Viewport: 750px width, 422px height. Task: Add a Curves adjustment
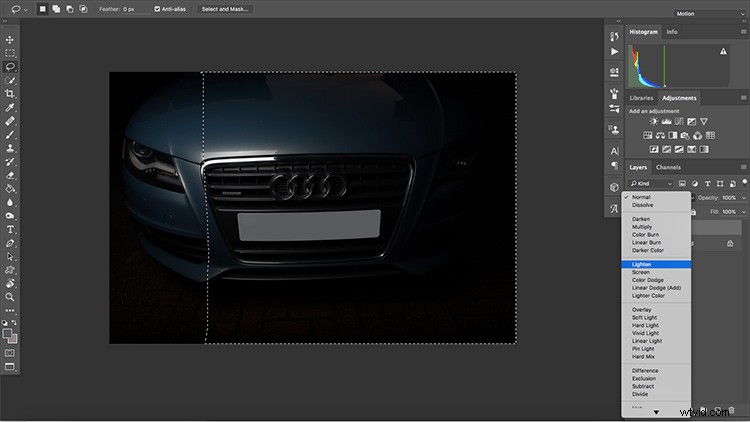pyautogui.click(x=679, y=122)
